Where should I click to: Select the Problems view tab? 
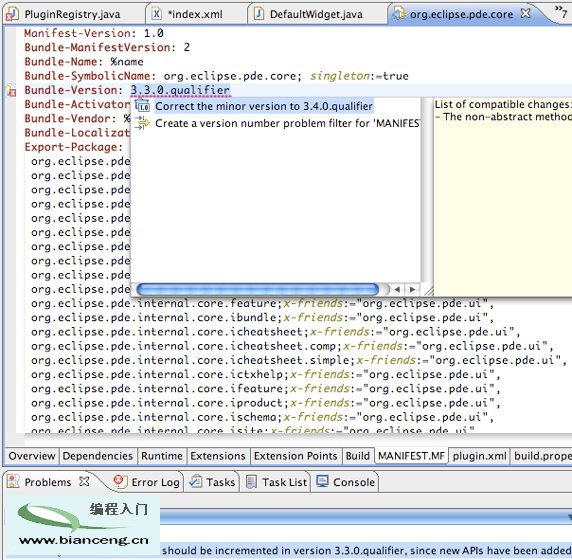(x=47, y=482)
